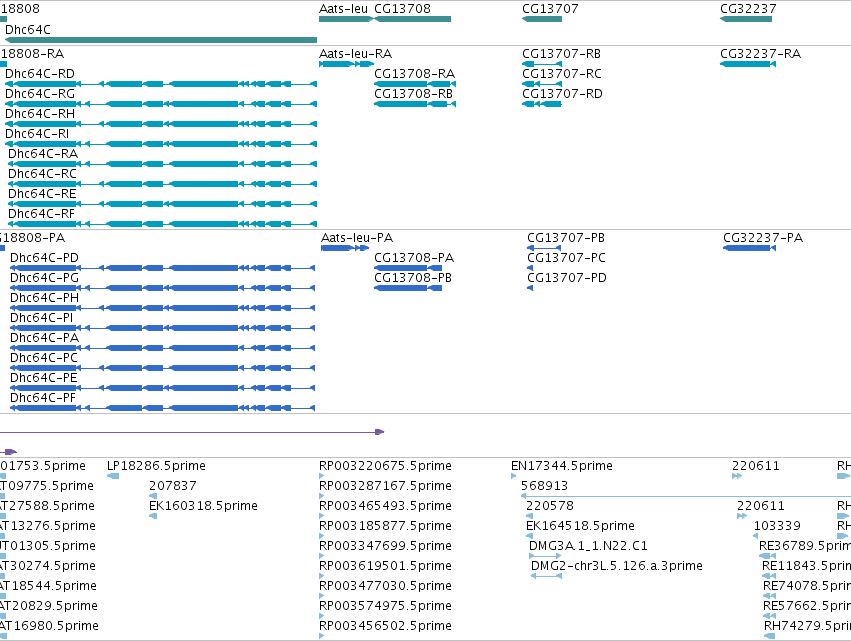
Task: Select Aats-leu-RA transcript
Action: [346, 64]
